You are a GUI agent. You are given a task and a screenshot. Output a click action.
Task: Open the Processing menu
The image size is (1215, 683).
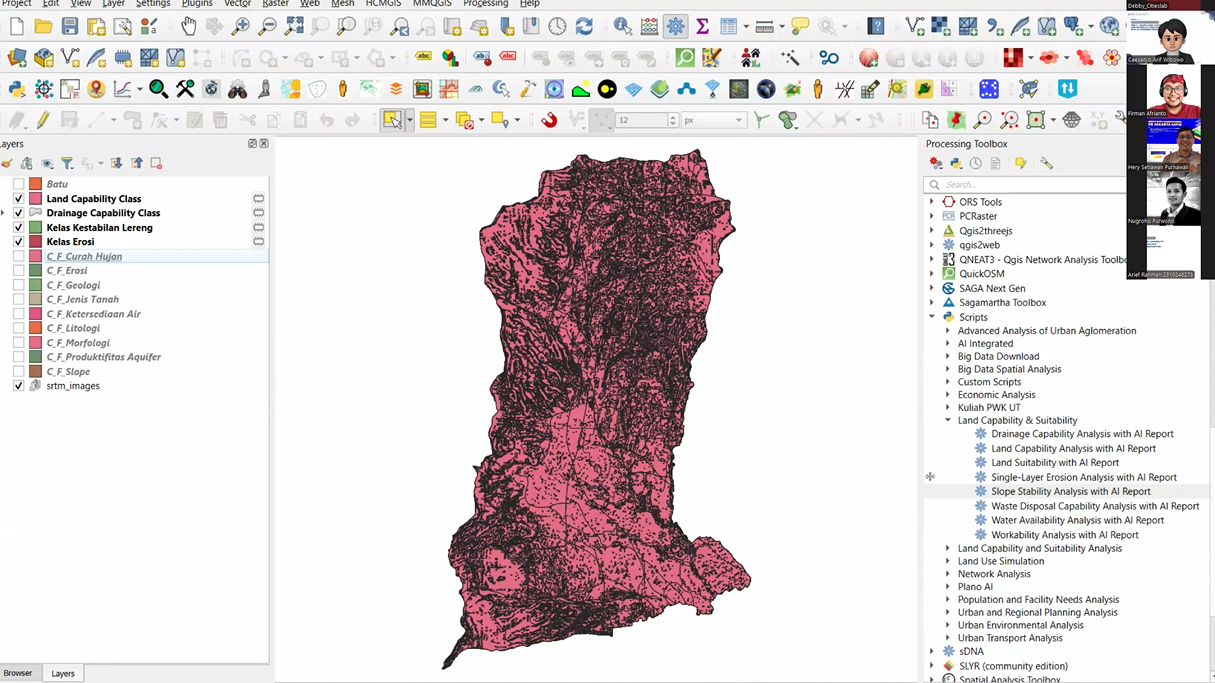coord(485,4)
